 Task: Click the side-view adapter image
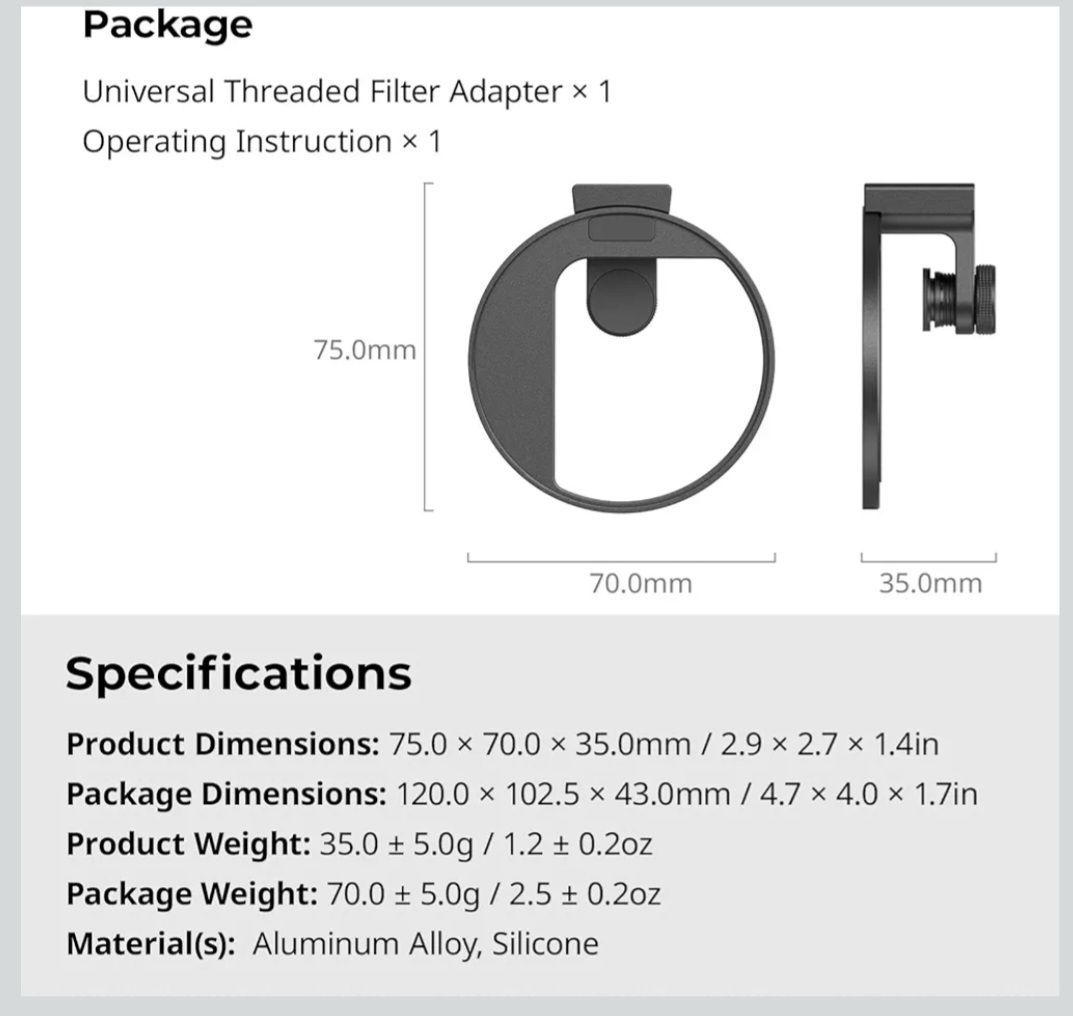(929, 346)
